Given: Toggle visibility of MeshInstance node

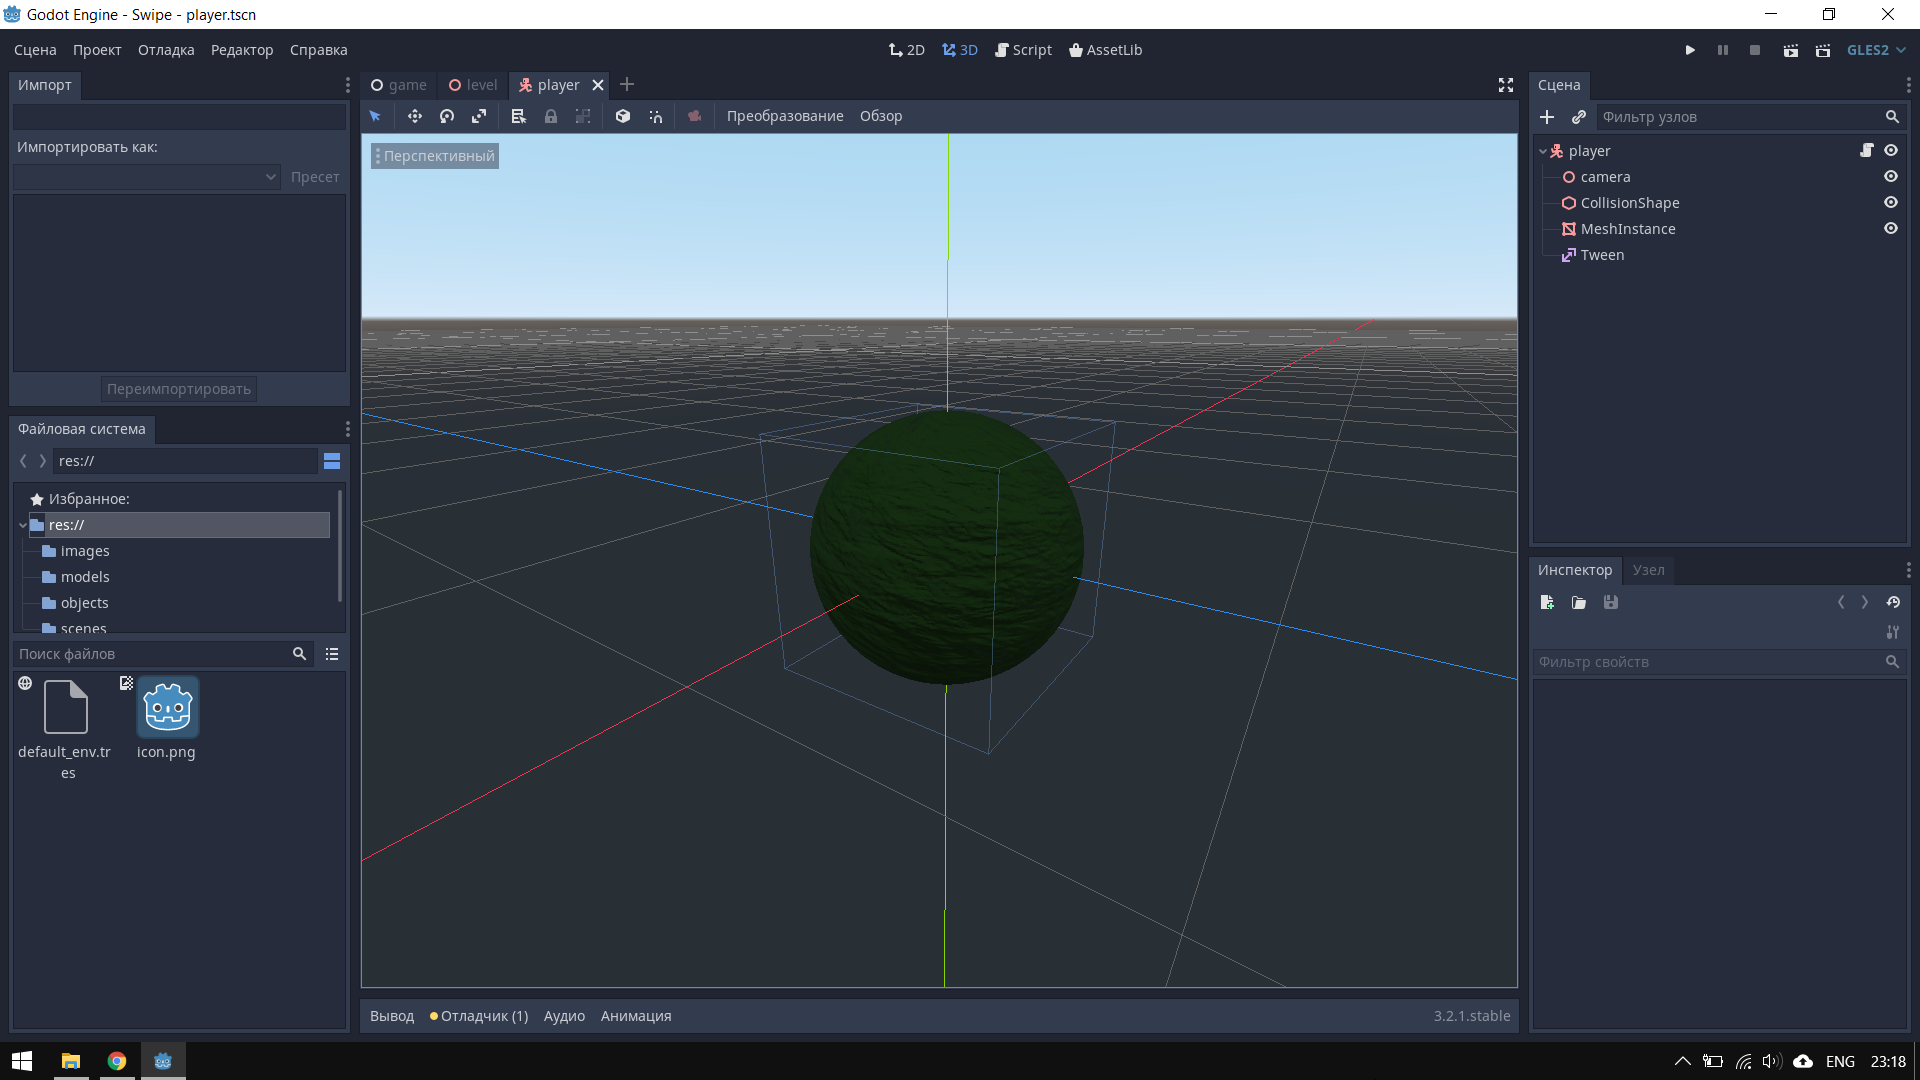Looking at the screenshot, I should tap(1891, 228).
